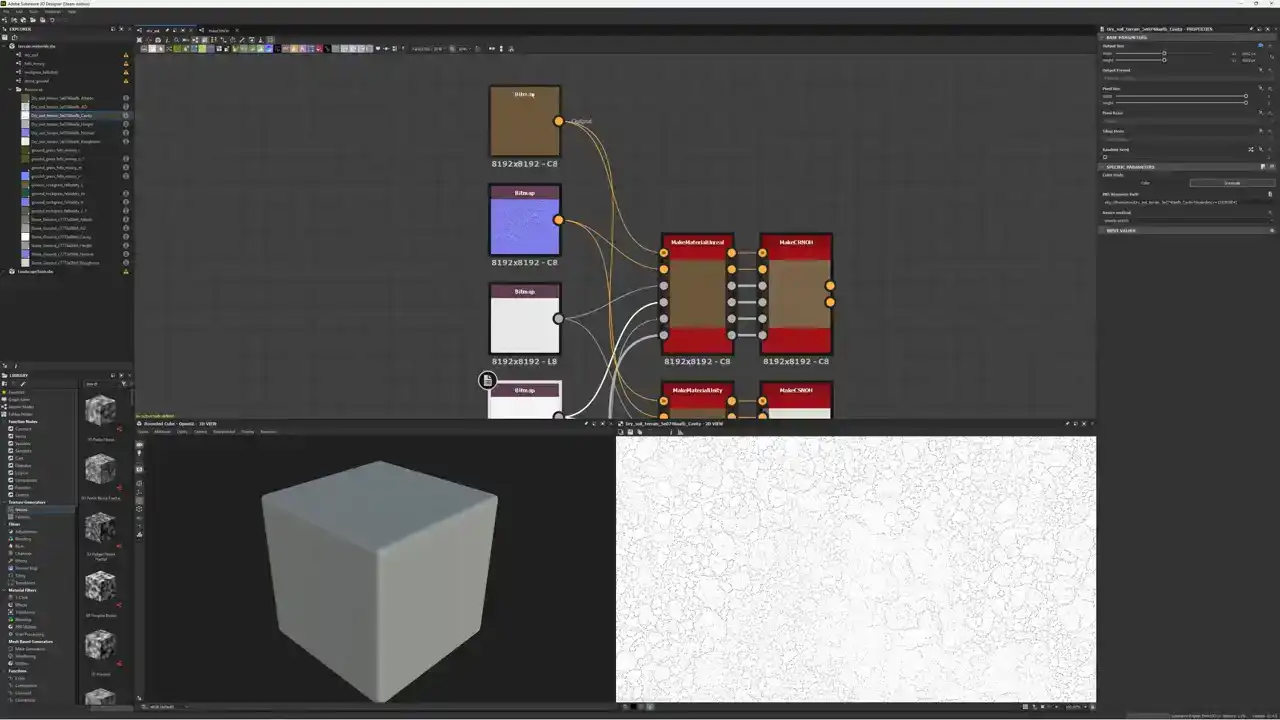Switch to the second graph tab
This screenshot has height=720, width=1280.
click(217, 30)
